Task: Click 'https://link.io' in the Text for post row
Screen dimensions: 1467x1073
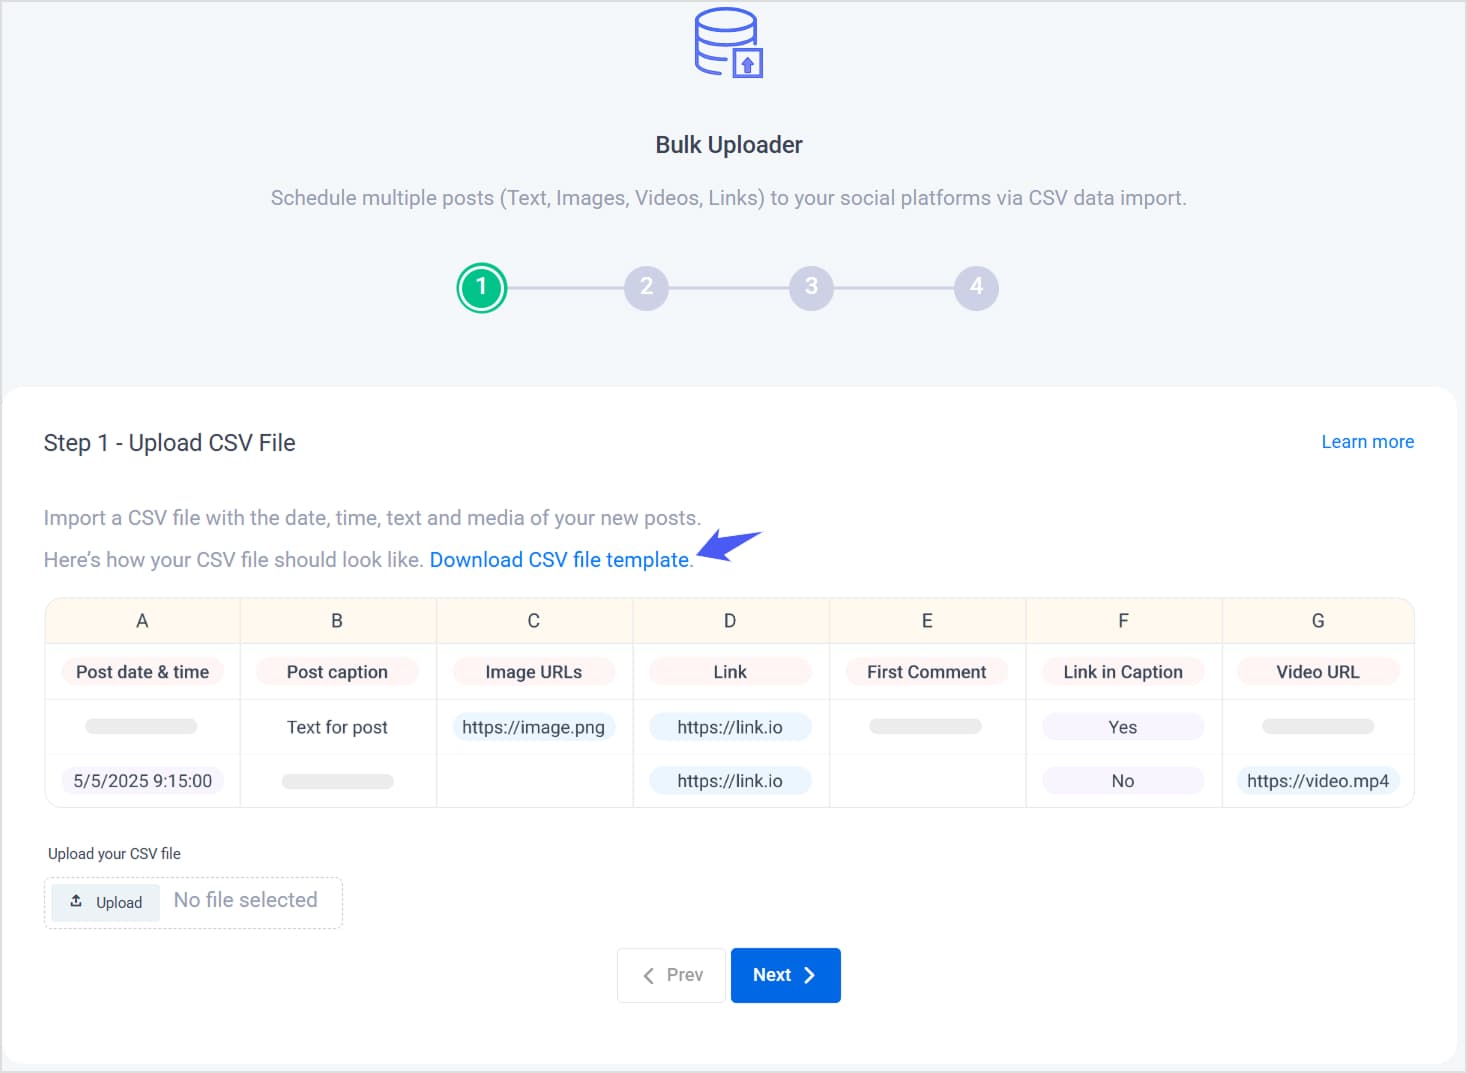Action: tap(730, 727)
